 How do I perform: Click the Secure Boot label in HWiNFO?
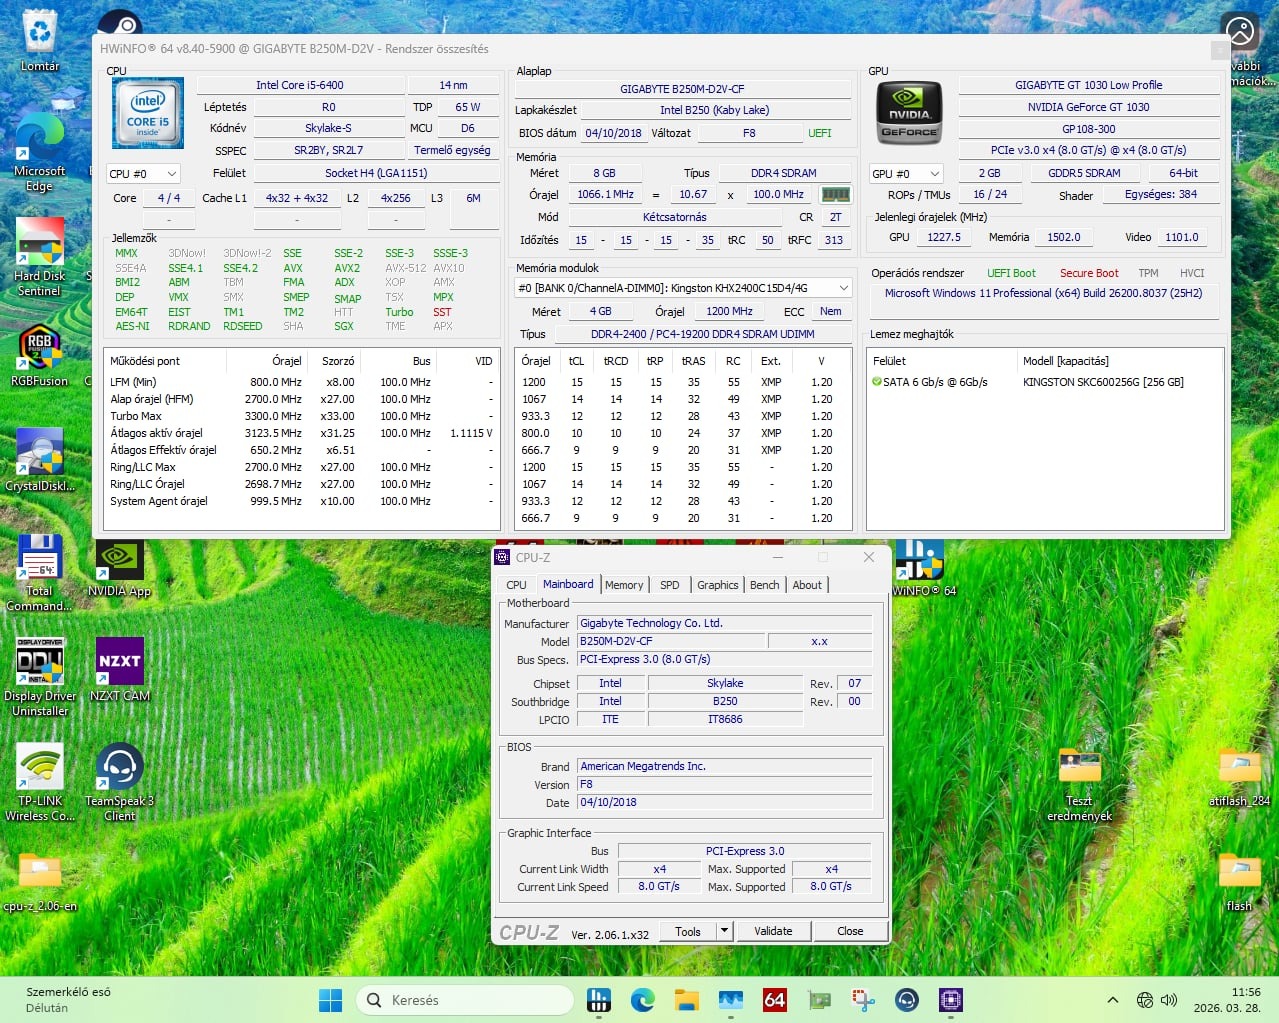click(1089, 273)
